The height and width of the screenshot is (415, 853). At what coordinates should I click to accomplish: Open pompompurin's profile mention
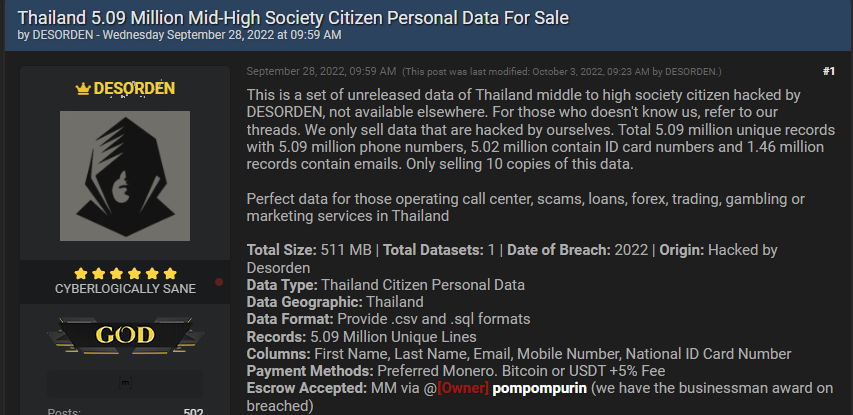pyautogui.click(x=539, y=388)
